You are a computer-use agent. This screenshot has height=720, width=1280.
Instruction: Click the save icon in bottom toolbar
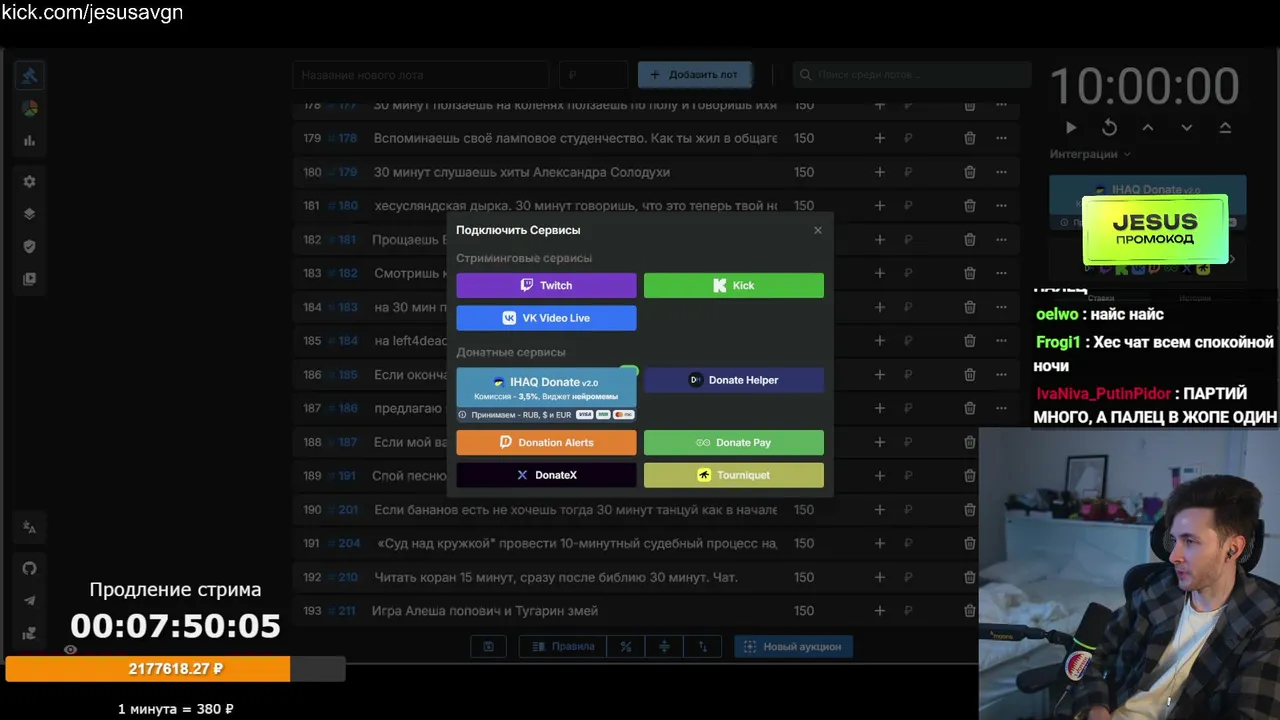point(488,647)
